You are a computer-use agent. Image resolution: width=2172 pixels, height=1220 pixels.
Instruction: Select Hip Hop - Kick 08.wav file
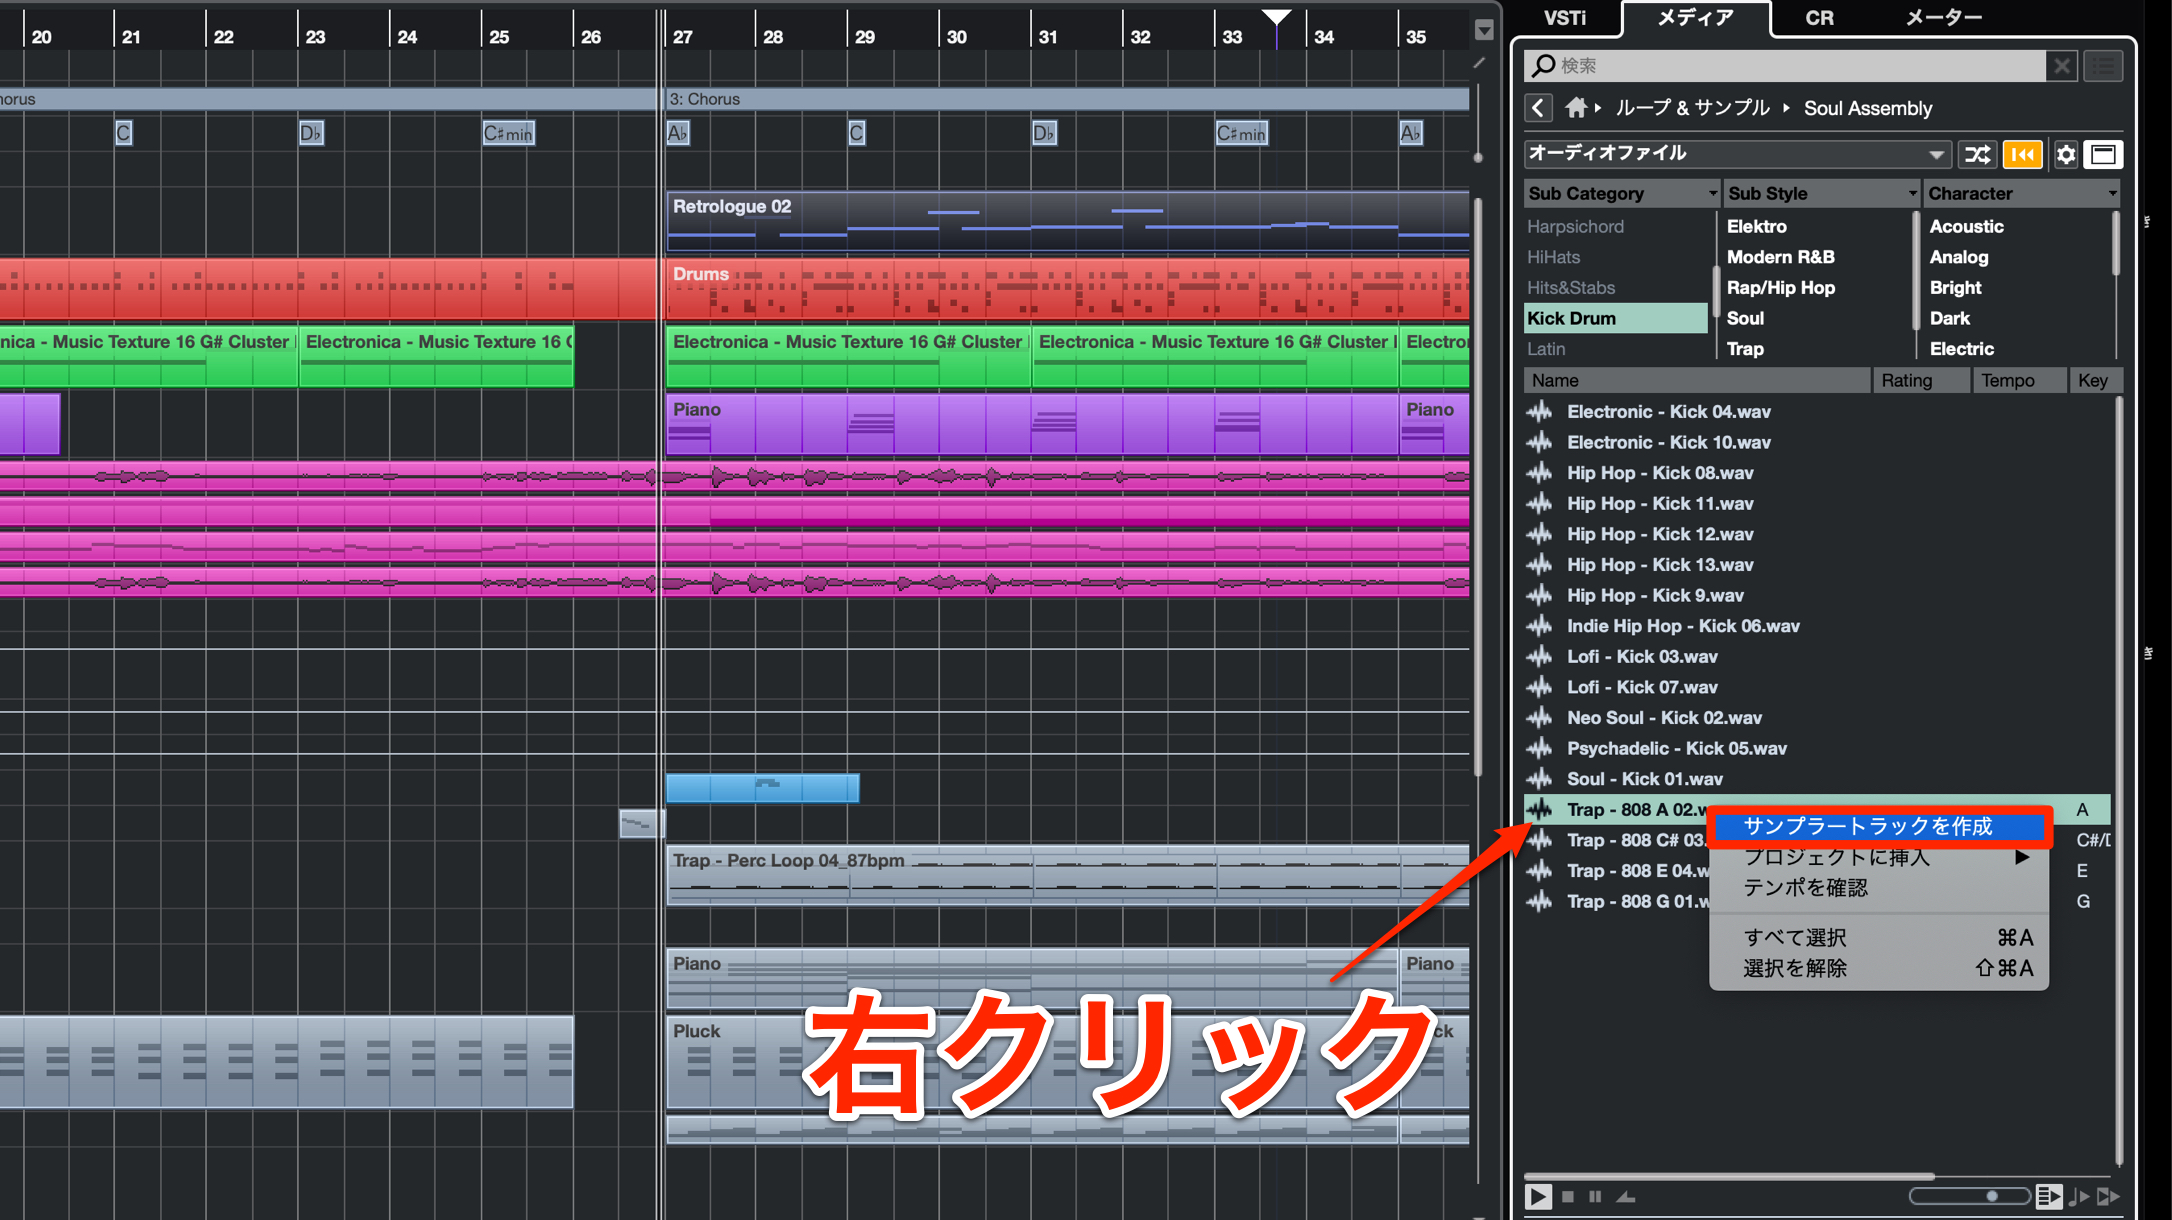pos(1660,473)
